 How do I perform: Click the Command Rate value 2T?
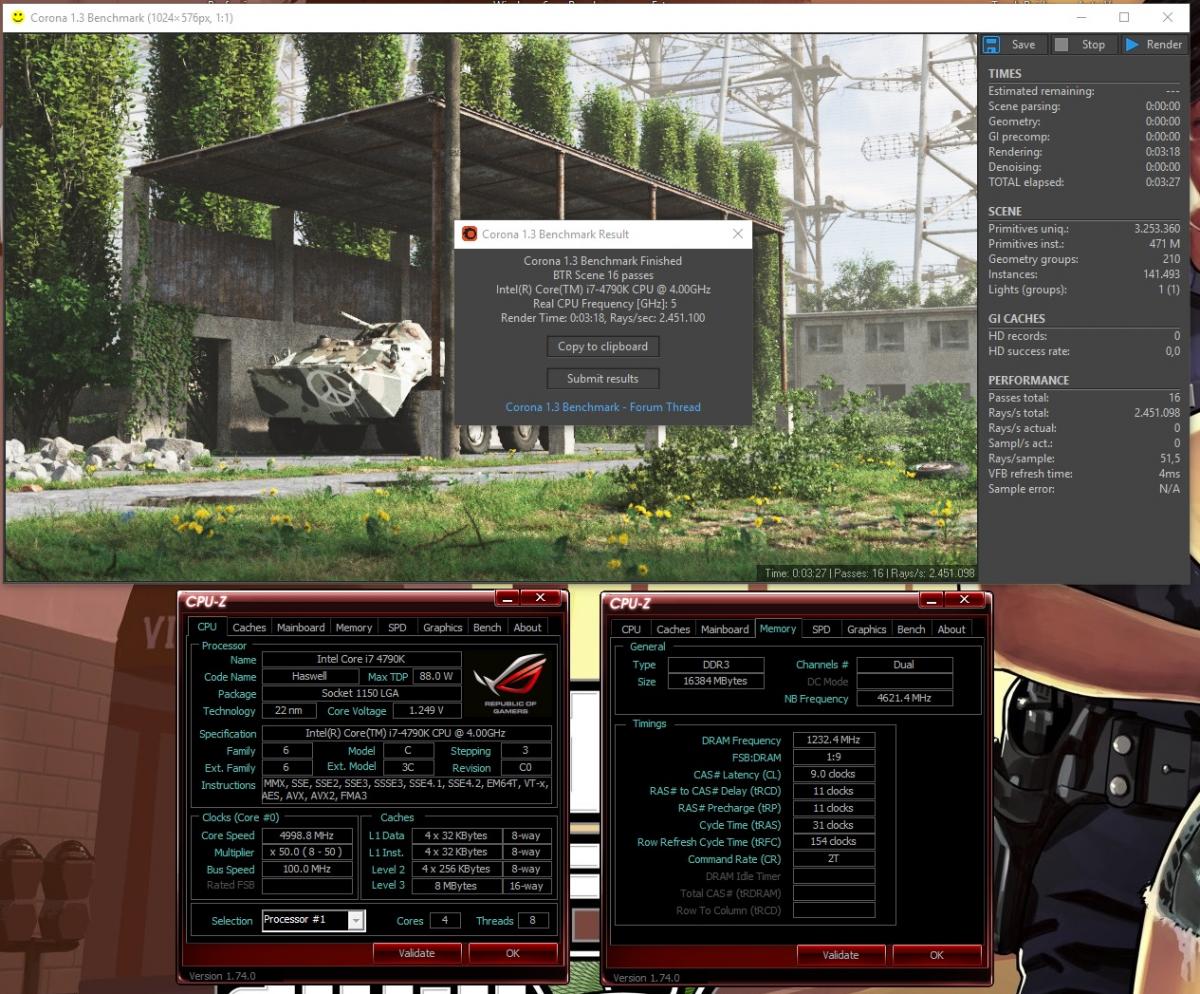tap(833, 859)
